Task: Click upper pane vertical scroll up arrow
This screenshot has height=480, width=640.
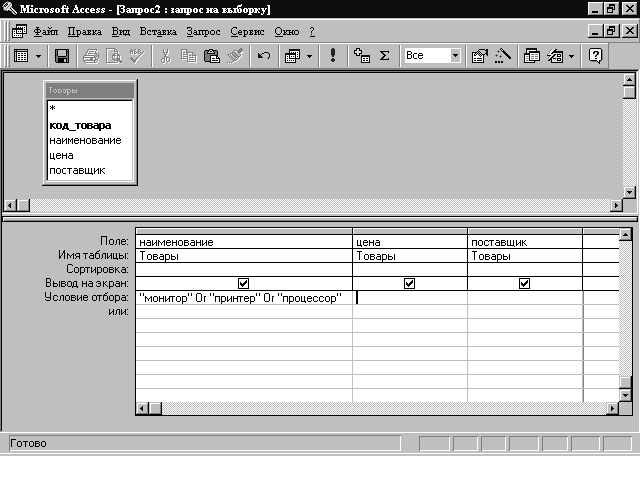Action: tap(629, 79)
